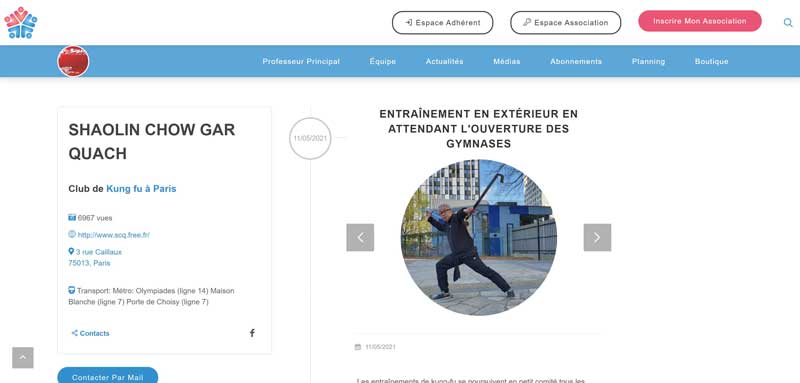Click the 11/05/2021 timeline circle
800x383 pixels.
310,139
